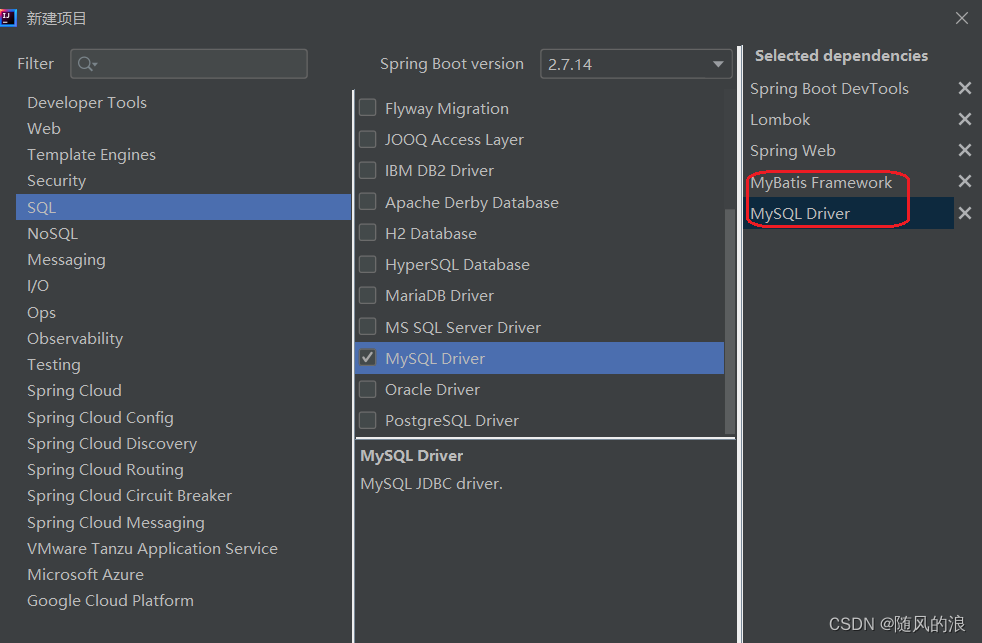Select Lombok in selected dependencies

pos(780,119)
